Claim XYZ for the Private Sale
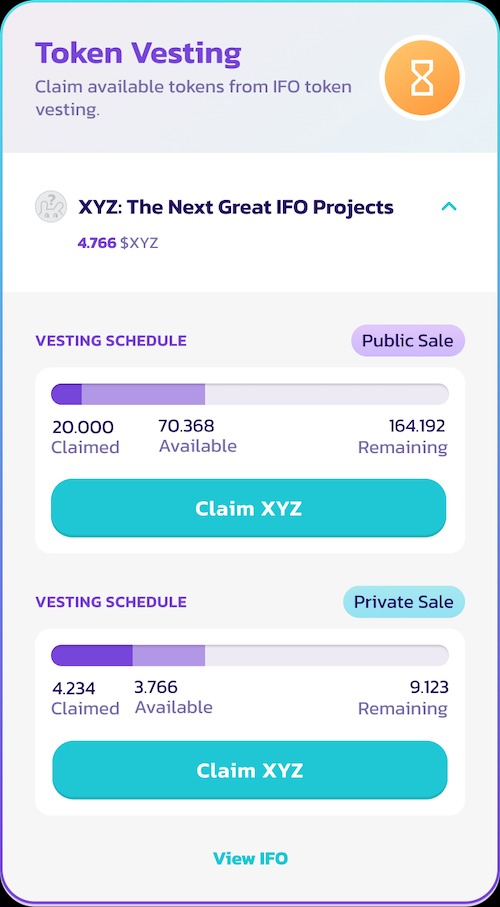The height and width of the screenshot is (907, 500). pyautogui.click(x=250, y=770)
